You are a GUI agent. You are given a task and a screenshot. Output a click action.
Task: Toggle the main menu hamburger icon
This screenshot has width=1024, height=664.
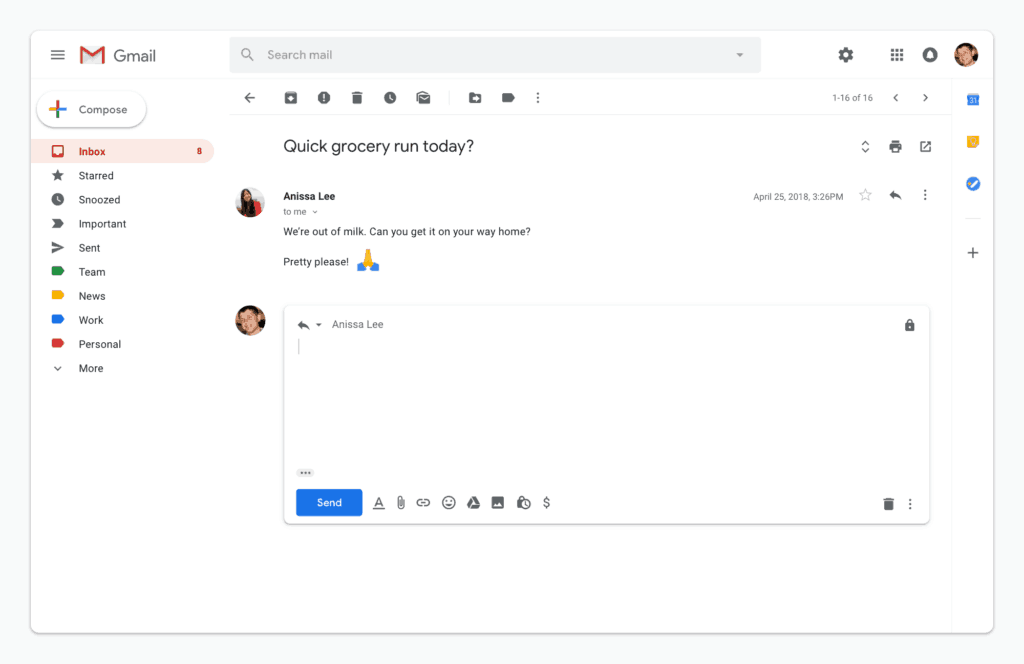(58, 55)
